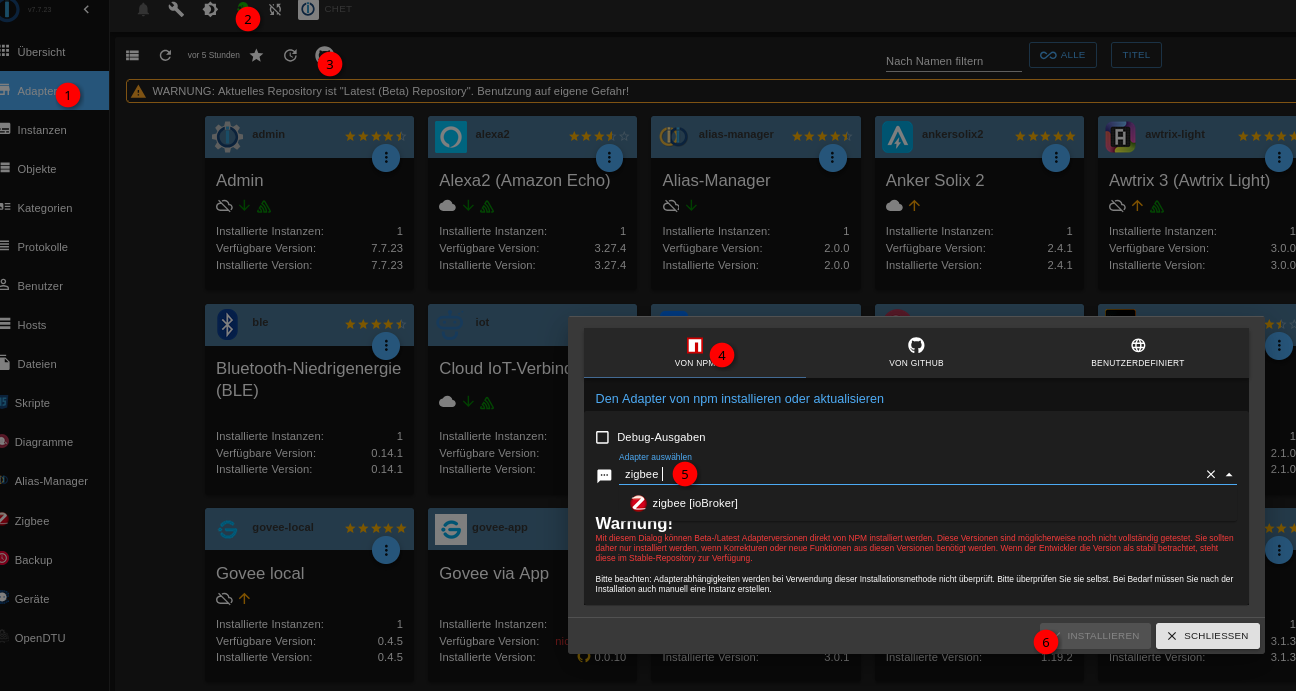Switch adapters to list view
1296x691 pixels.
point(132,55)
